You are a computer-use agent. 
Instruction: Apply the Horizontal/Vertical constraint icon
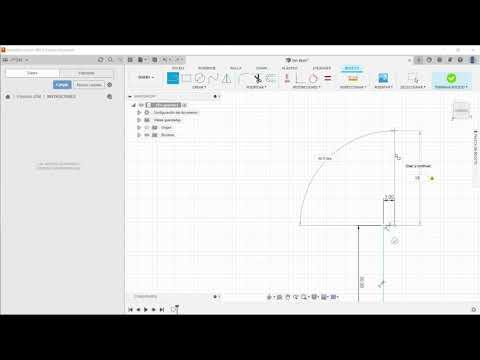pos(287,78)
